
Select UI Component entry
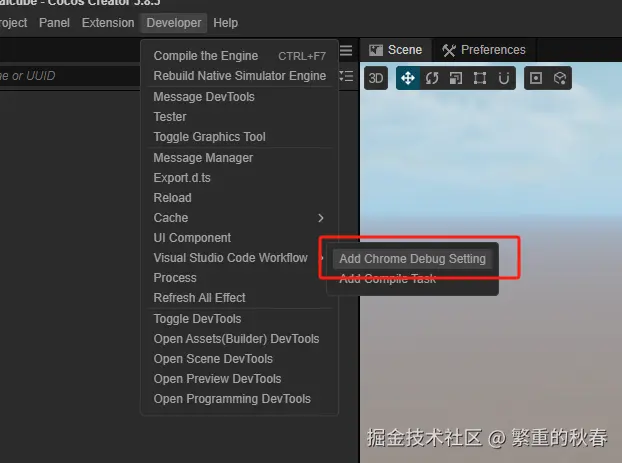pyautogui.click(x=240, y=238)
